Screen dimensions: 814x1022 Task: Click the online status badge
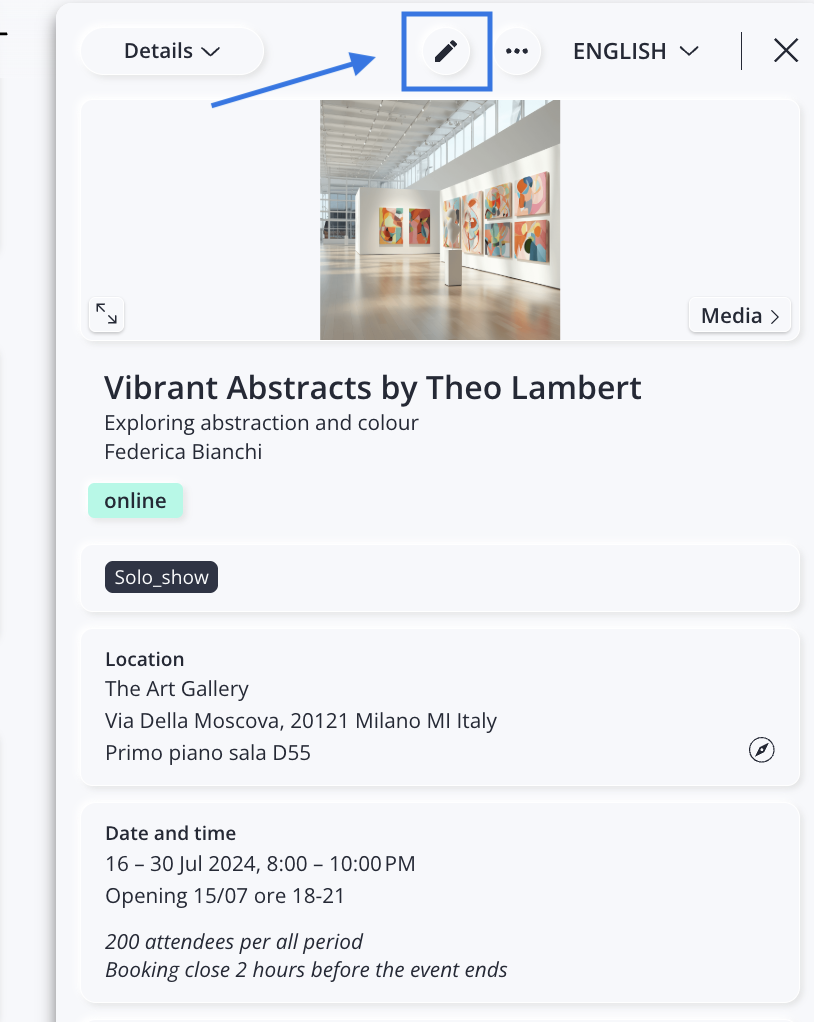(136, 501)
